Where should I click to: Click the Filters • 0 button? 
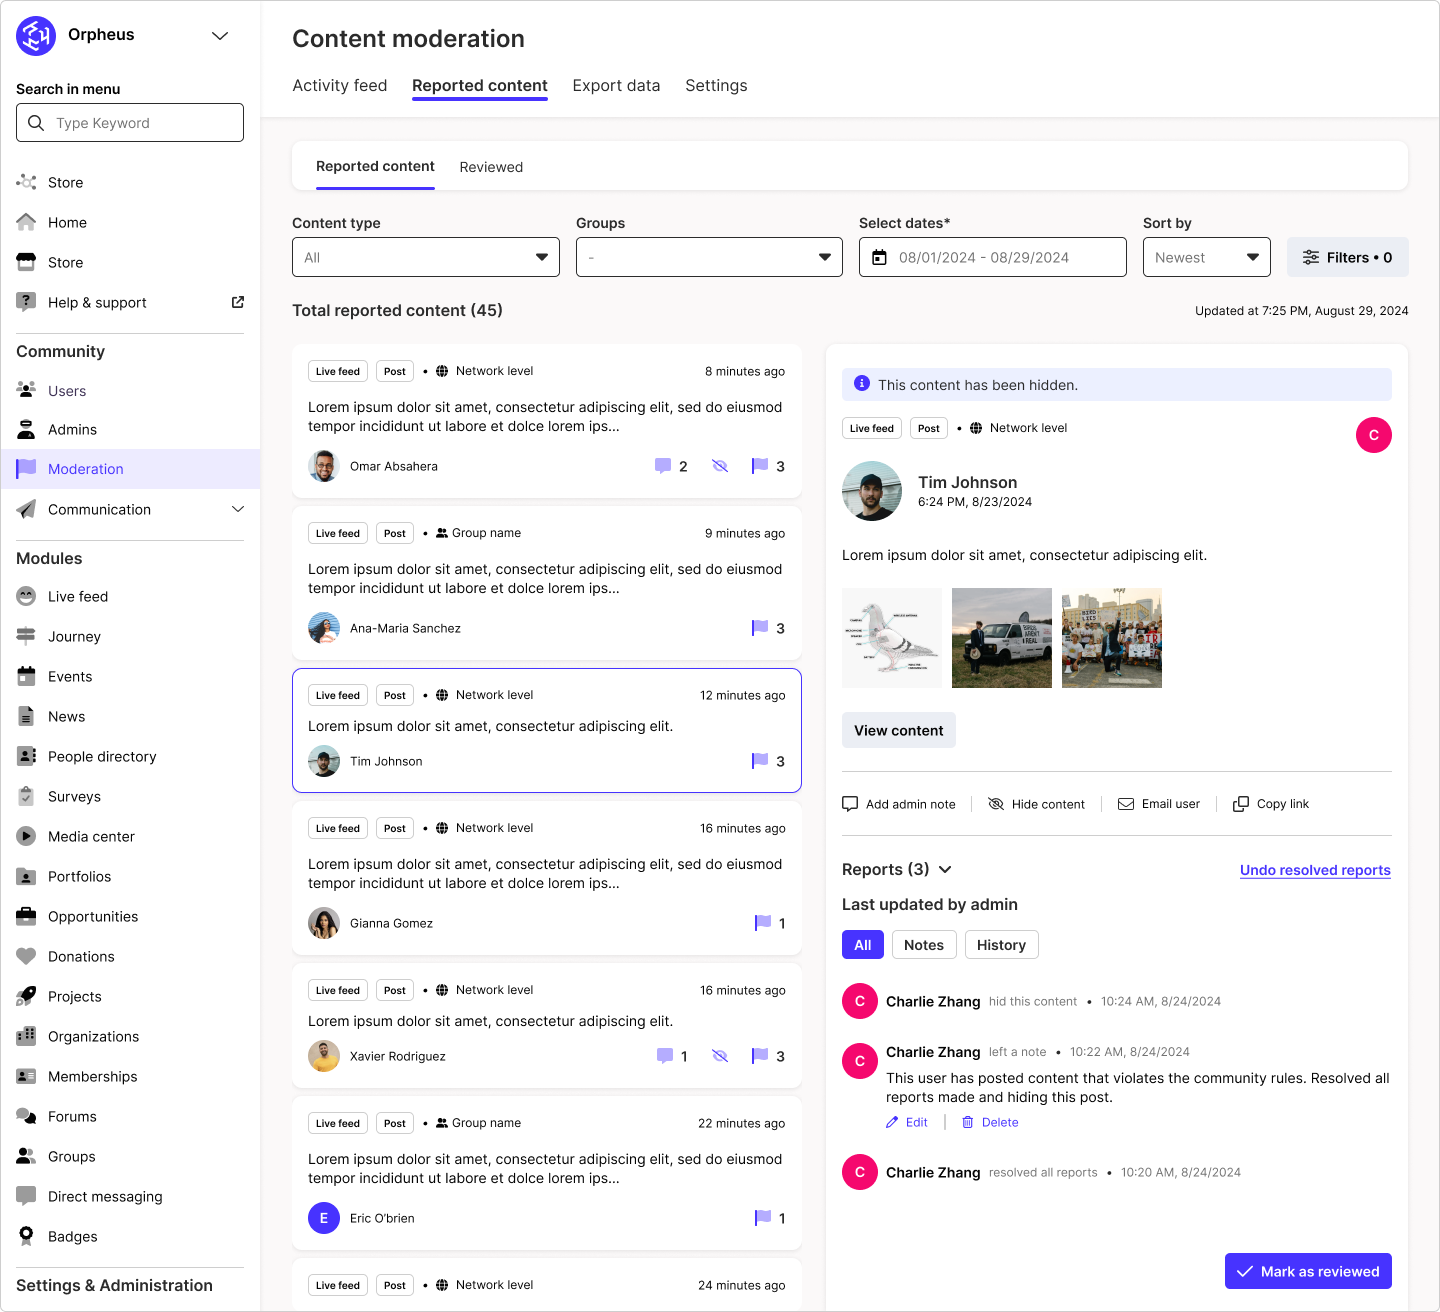1348,257
